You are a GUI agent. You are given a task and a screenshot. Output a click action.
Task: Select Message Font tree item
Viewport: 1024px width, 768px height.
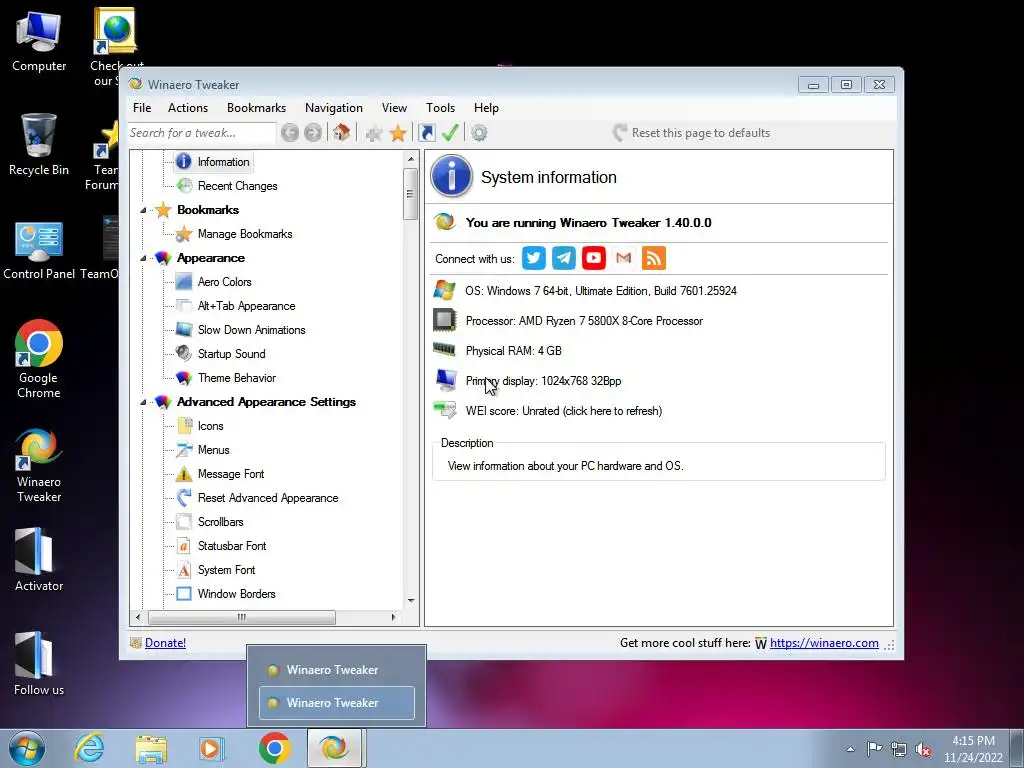(x=231, y=474)
